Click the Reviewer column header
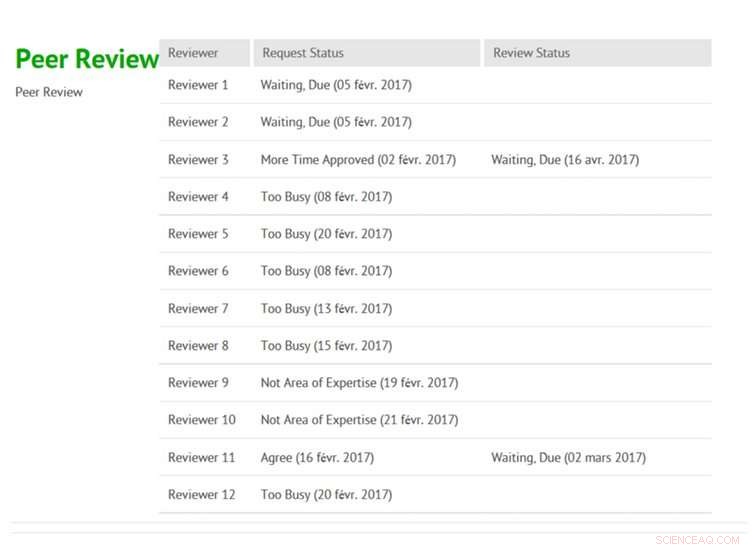The width and height of the screenshot is (754, 549). (x=193, y=53)
